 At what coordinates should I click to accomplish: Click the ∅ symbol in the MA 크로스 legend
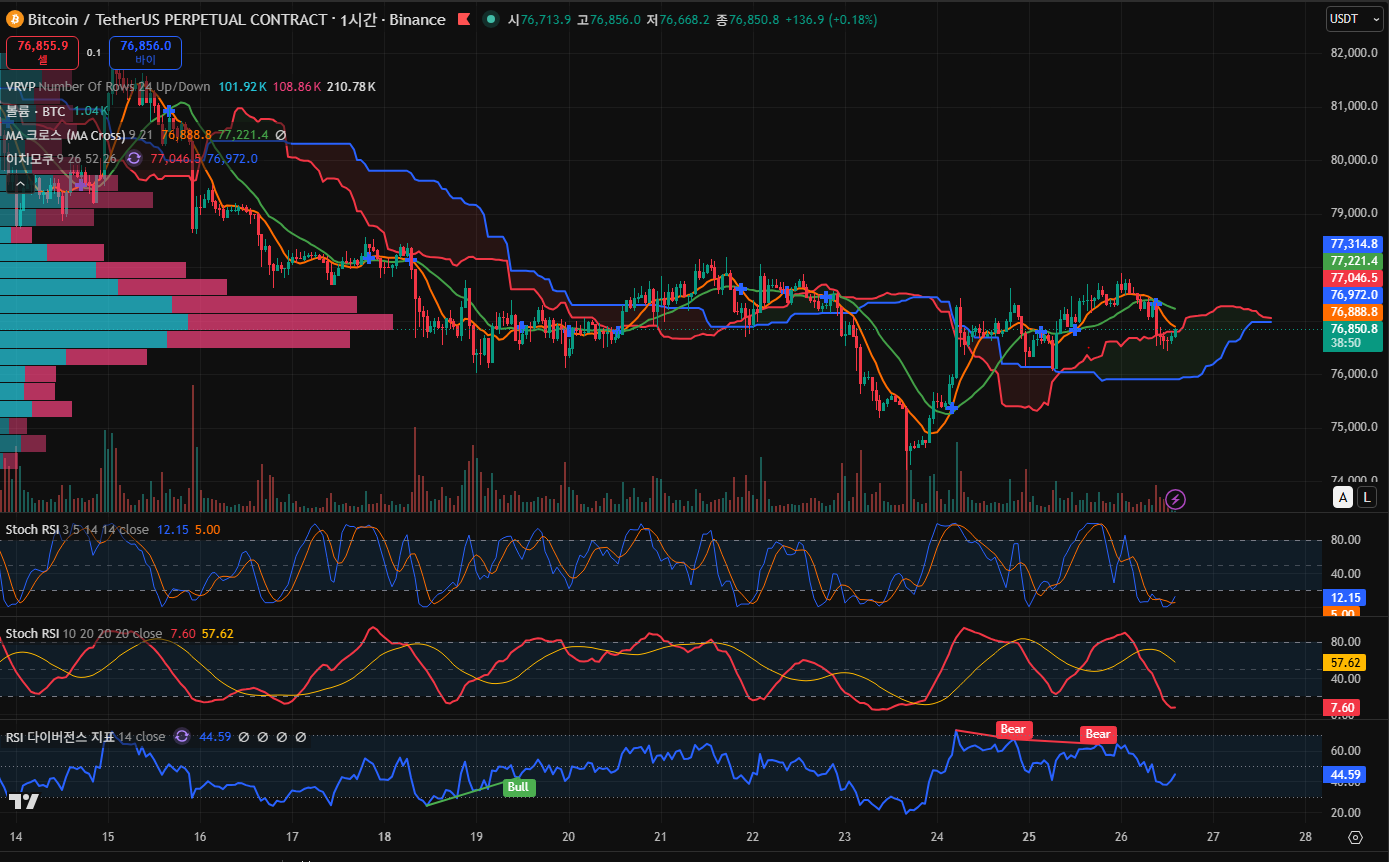coord(281,135)
